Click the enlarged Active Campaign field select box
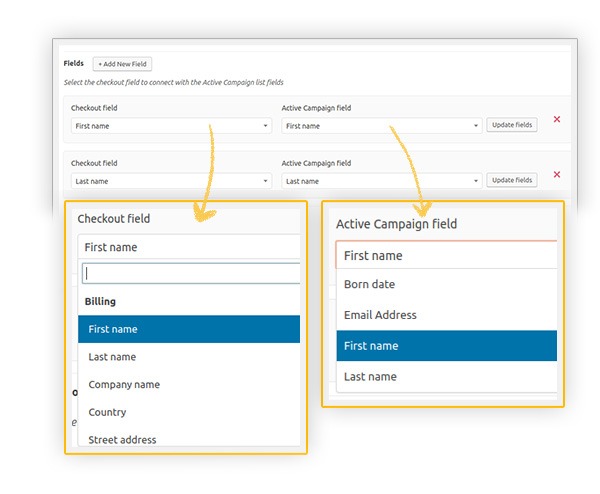This screenshot has width=600, height=494. [446, 256]
